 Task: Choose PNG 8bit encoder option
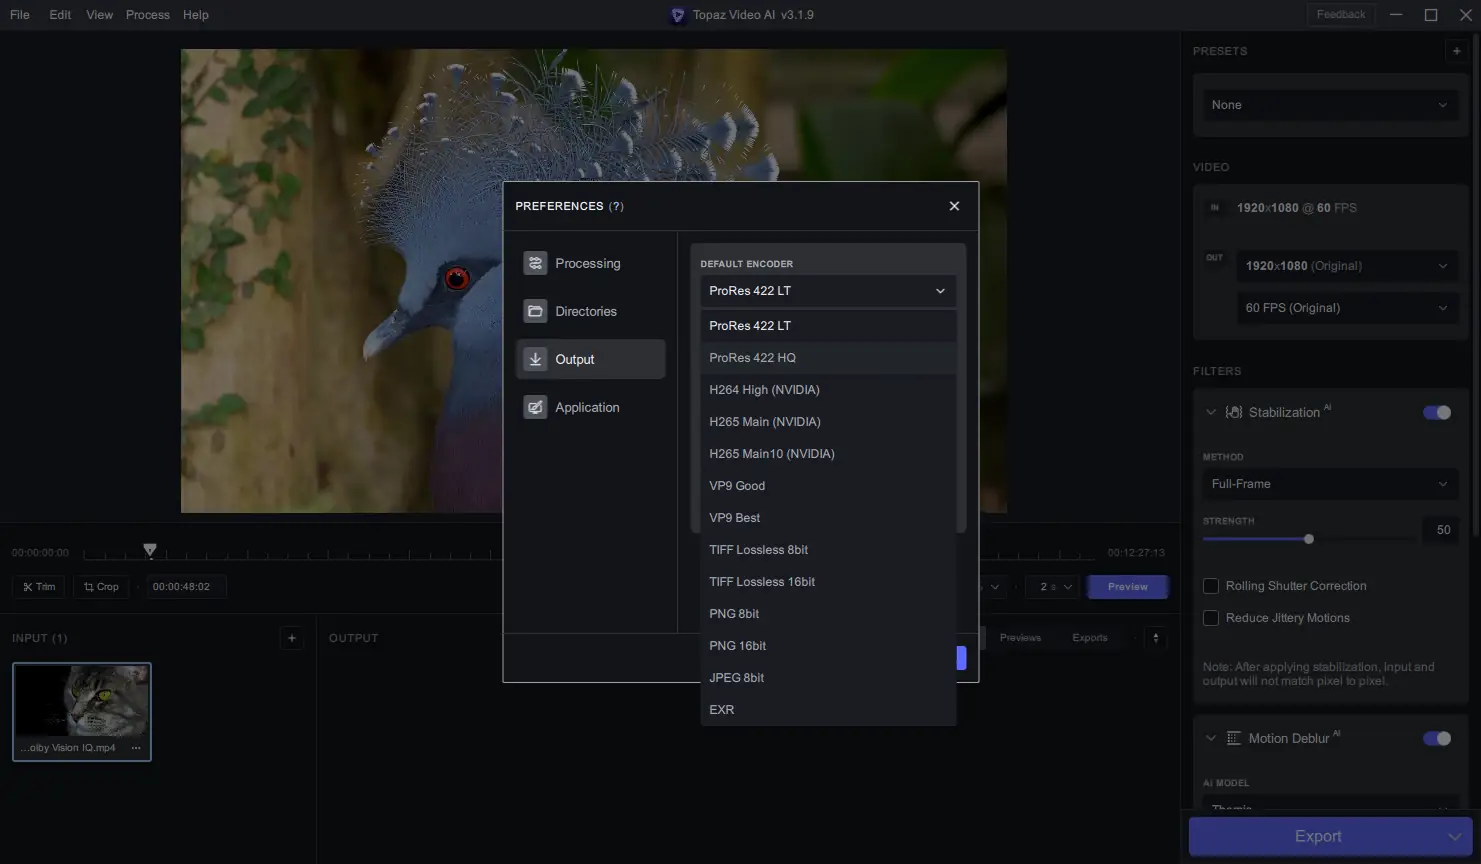click(828, 614)
